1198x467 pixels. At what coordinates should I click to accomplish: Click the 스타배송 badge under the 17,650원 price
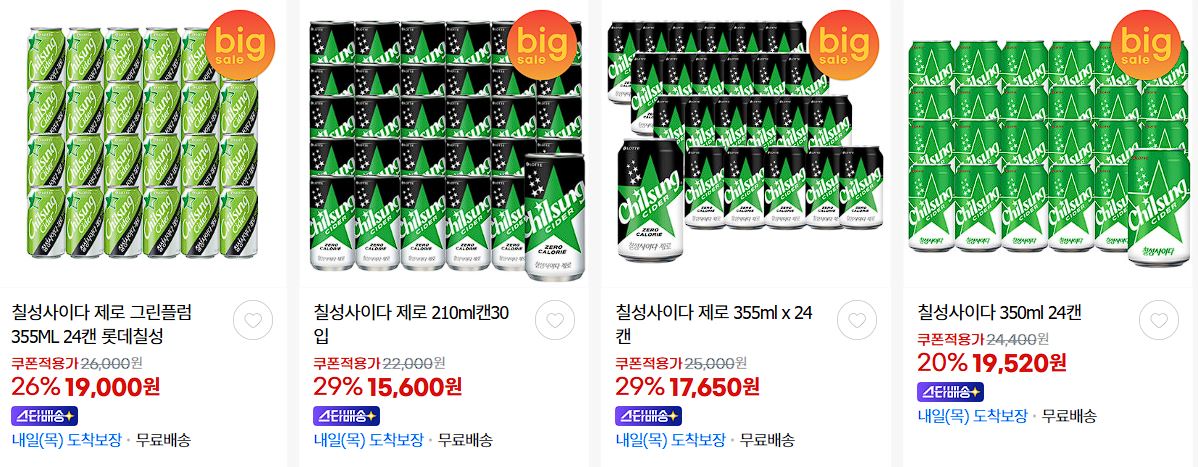click(648, 416)
